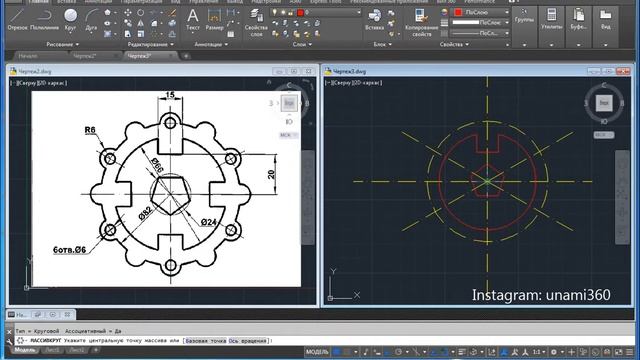640x360 pixels.
Task: Click the red layer color swatch
Action: [301, 13]
